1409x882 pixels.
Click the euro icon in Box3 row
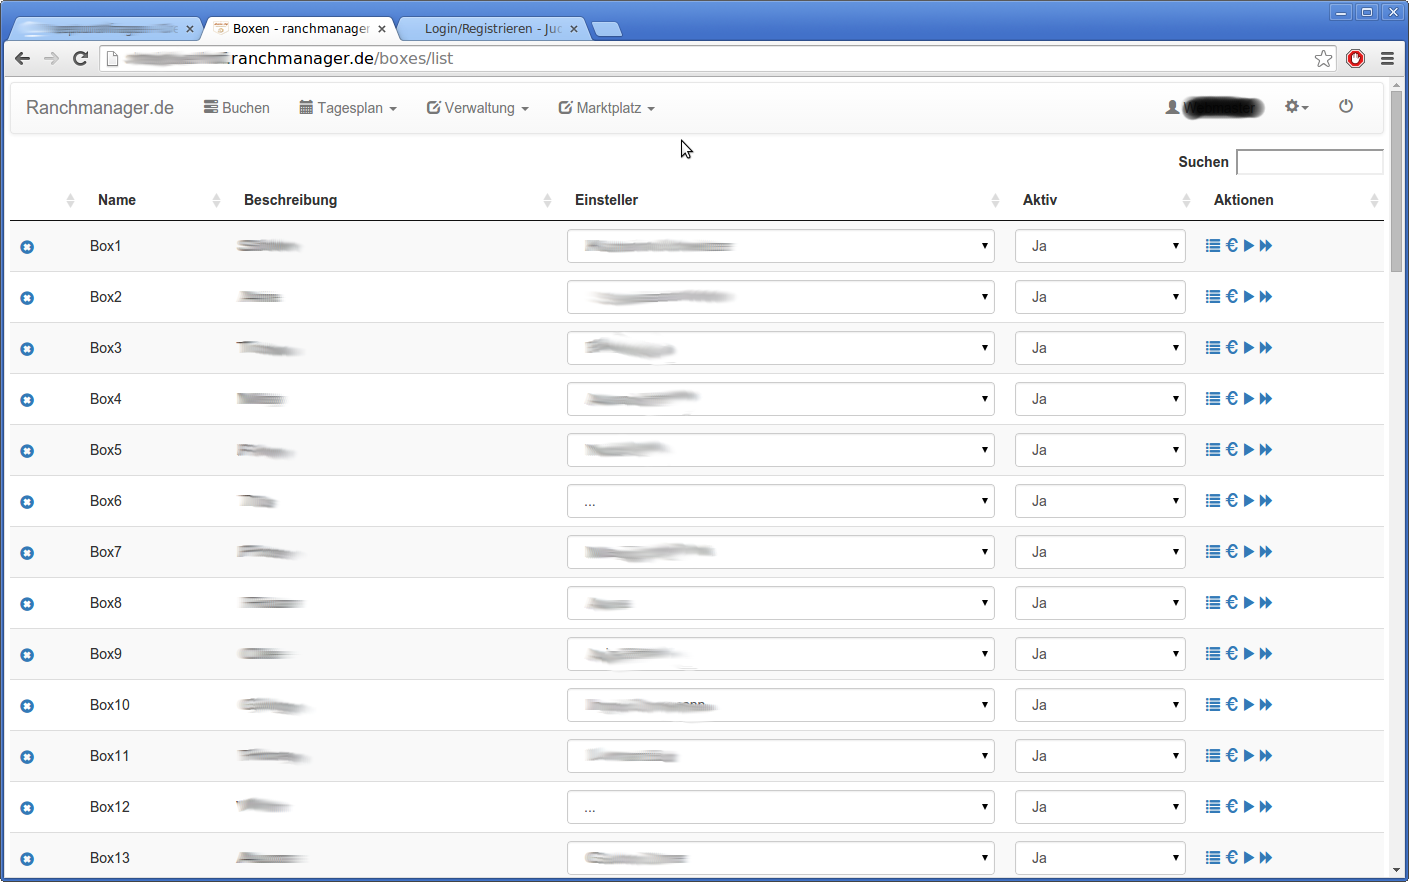pos(1232,348)
